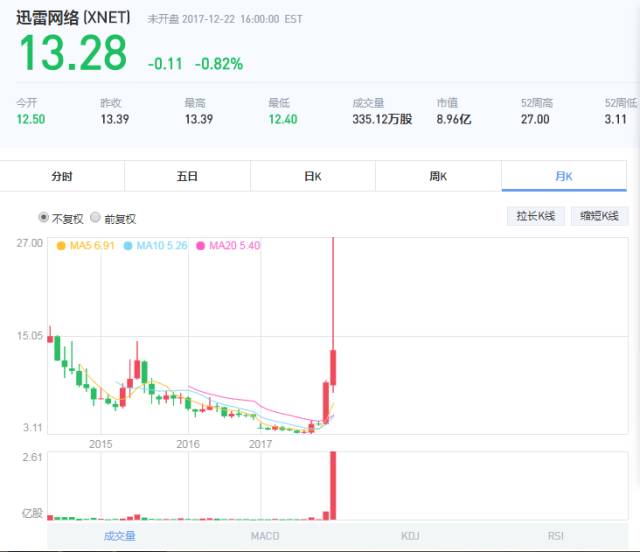
Task: Click the 2017 time axis label
Action: pyautogui.click(x=260, y=444)
